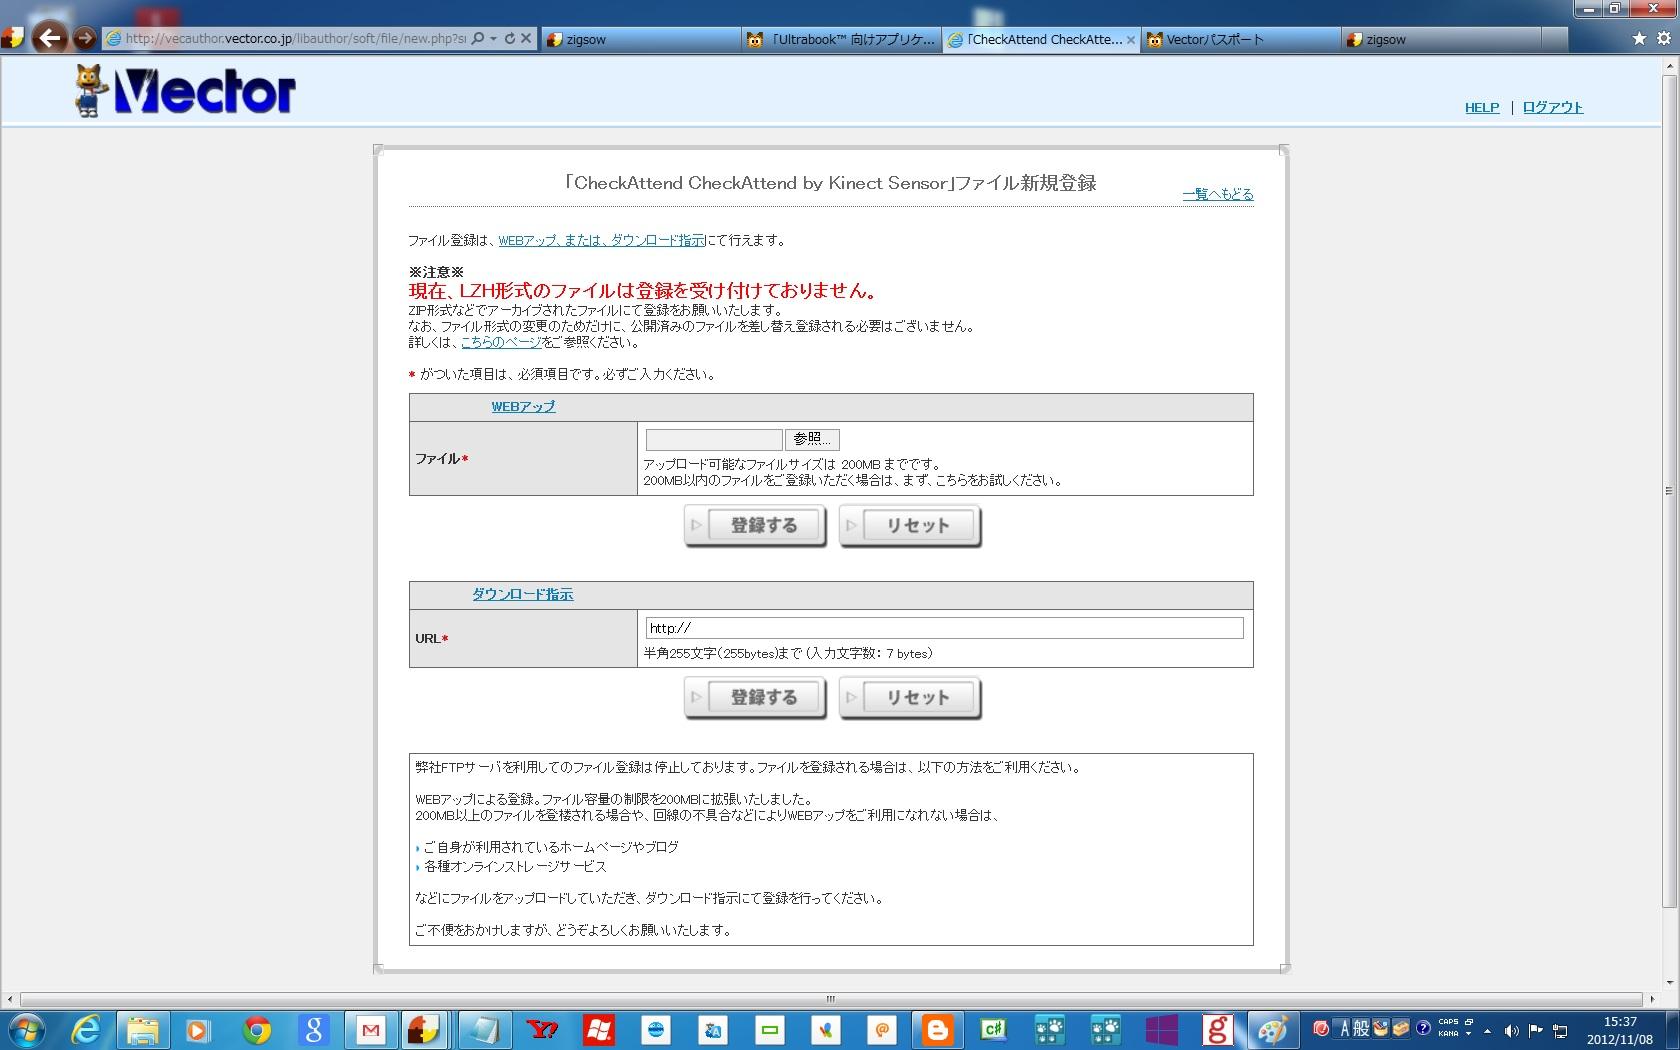
Task: Open the こちらのページ link
Action: pyautogui.click(x=501, y=342)
